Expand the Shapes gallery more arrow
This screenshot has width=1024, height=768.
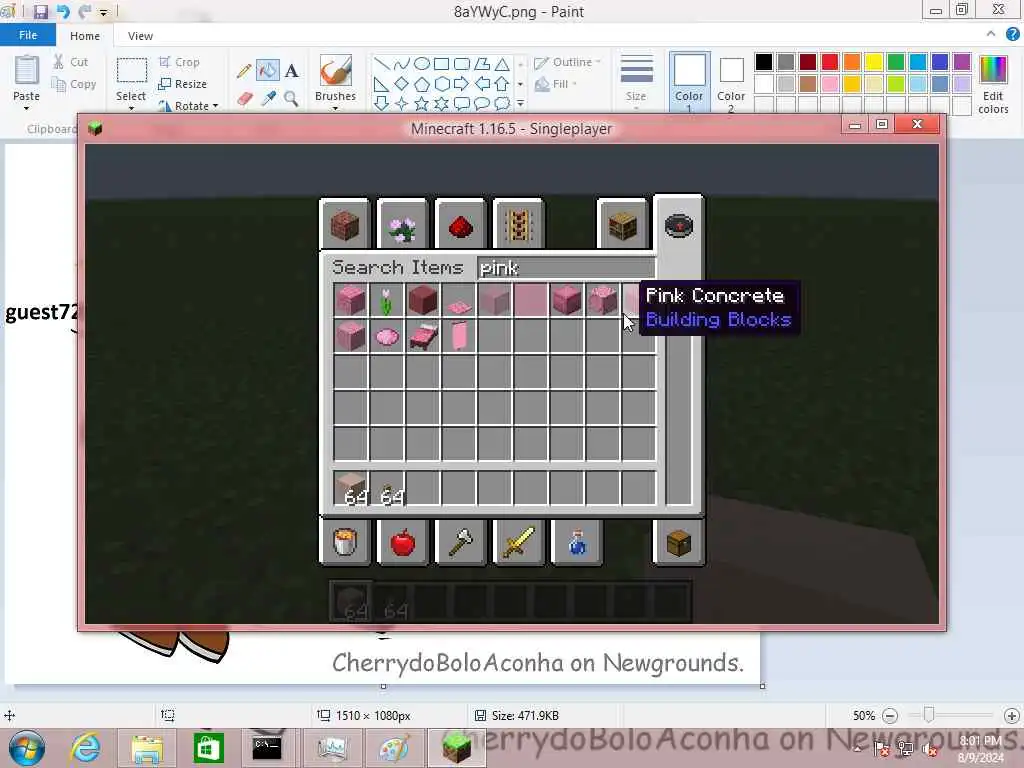click(520, 103)
